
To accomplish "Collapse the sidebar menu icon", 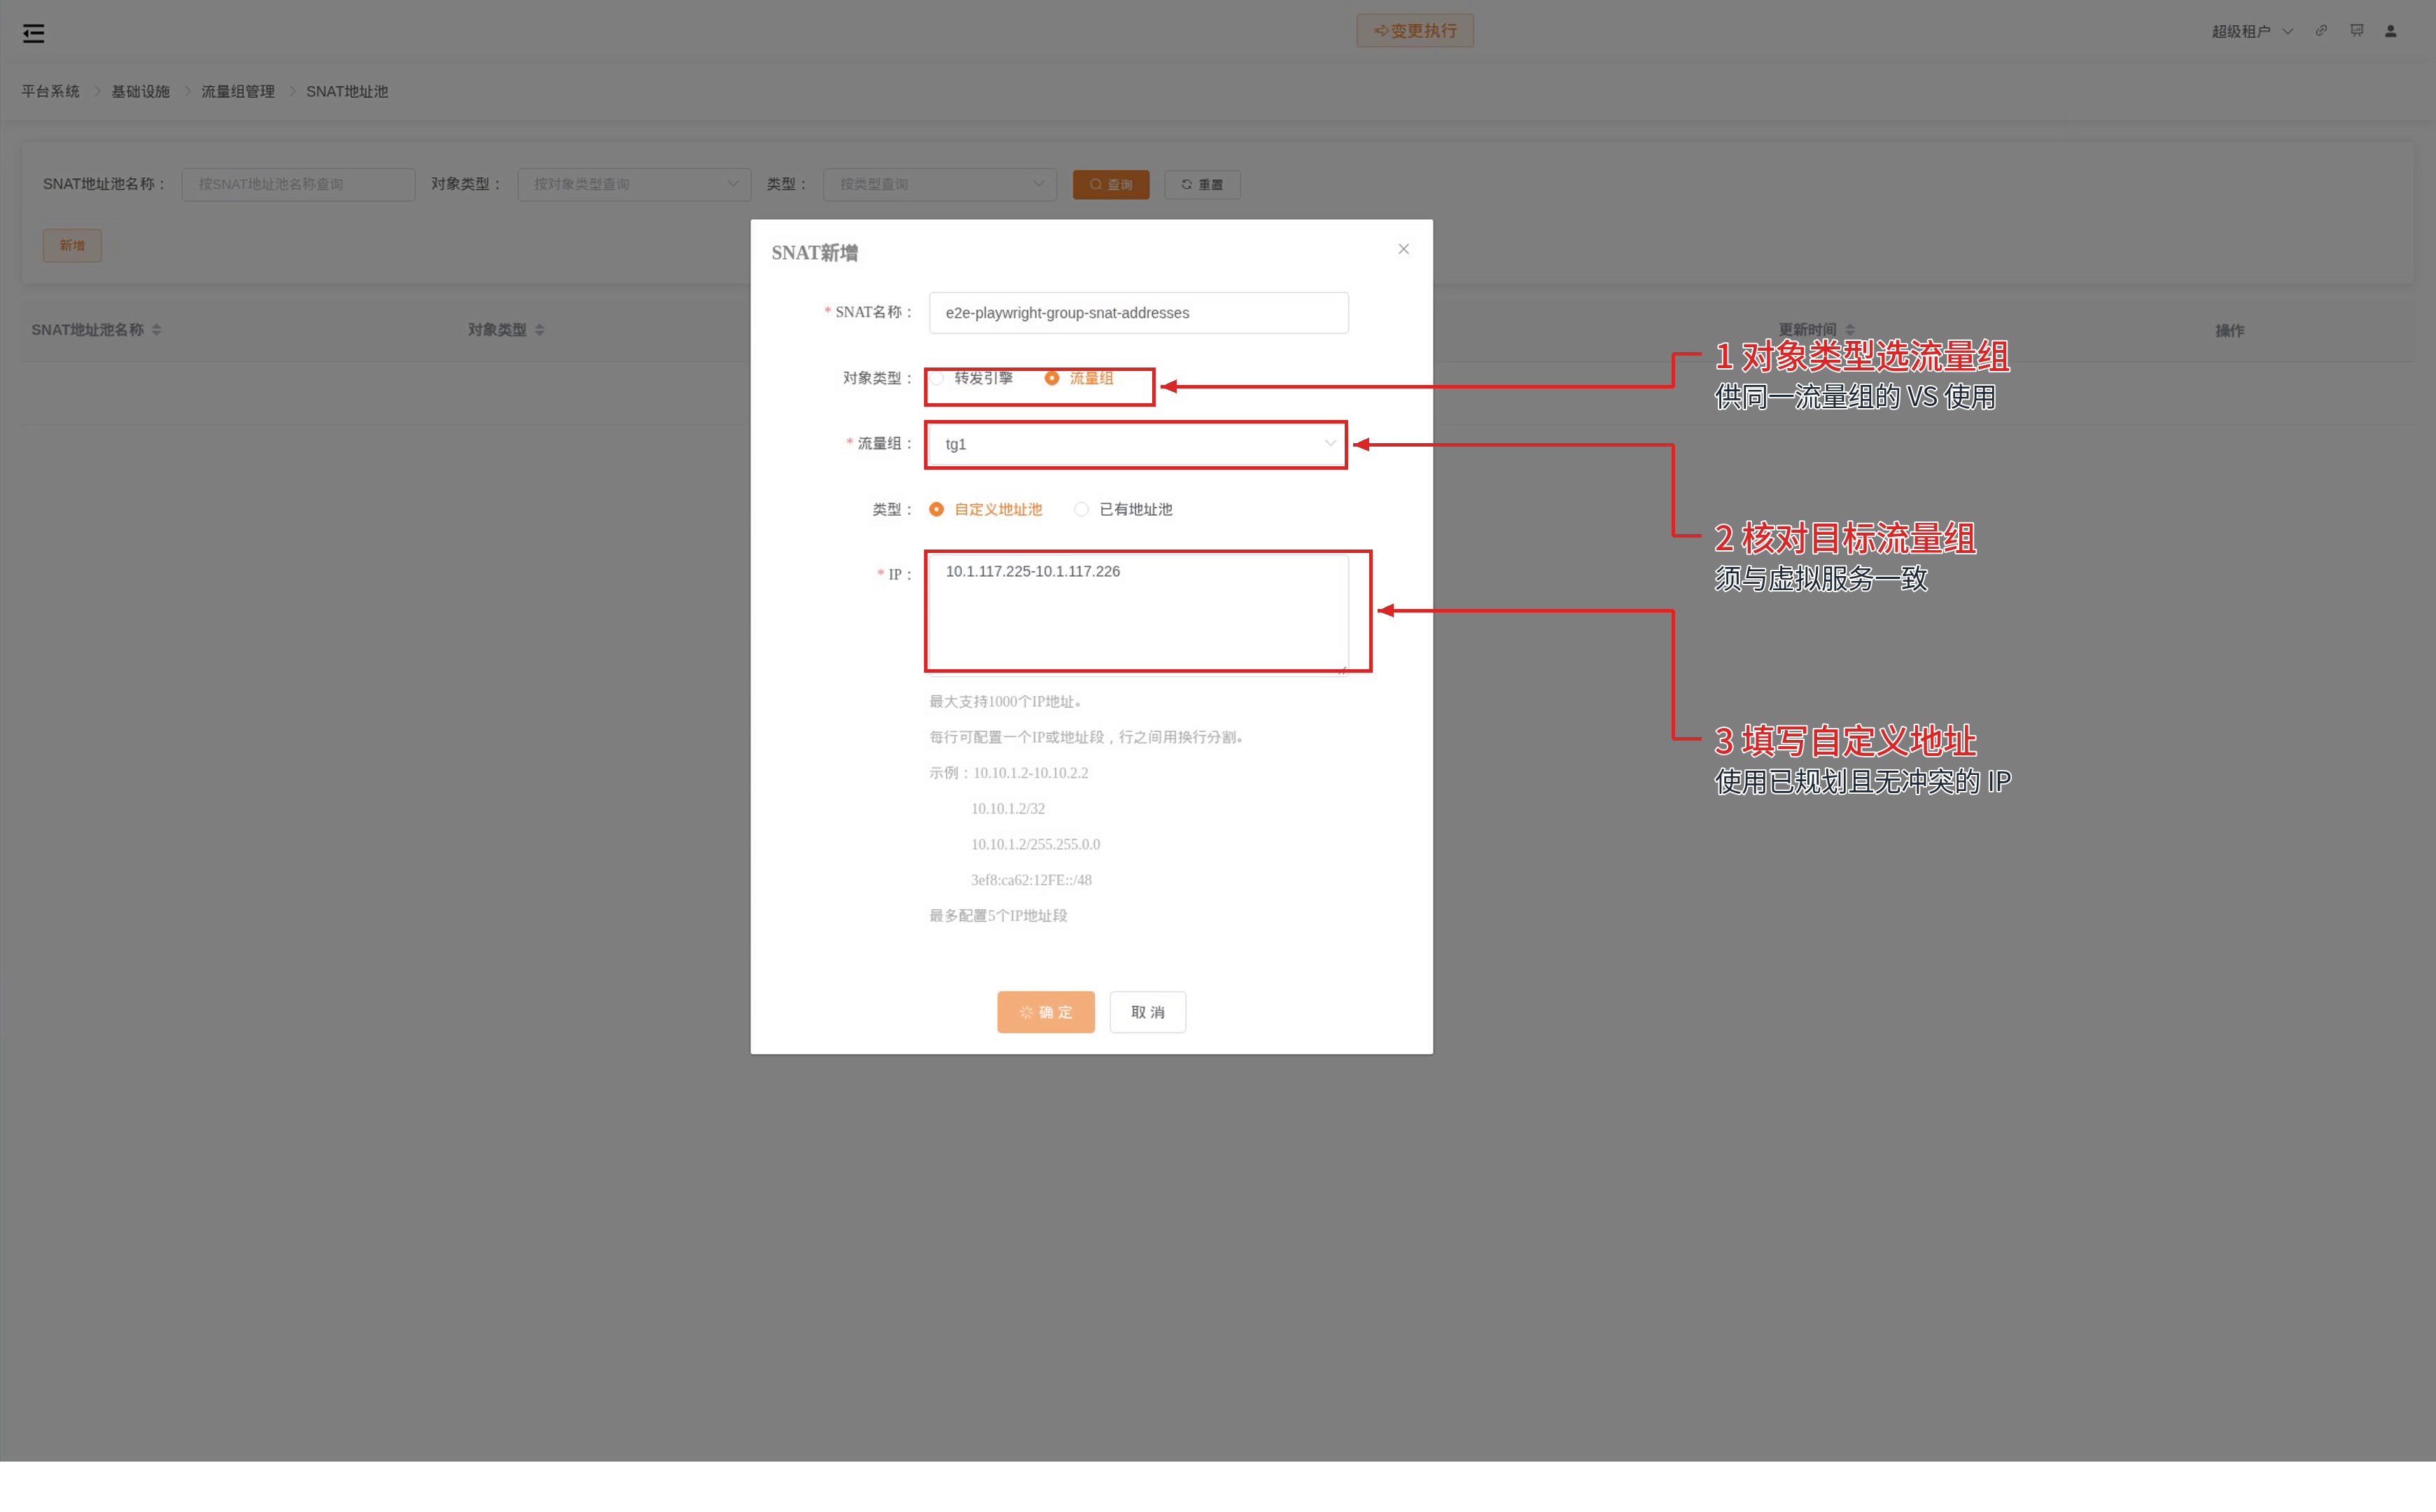I will (33, 34).
